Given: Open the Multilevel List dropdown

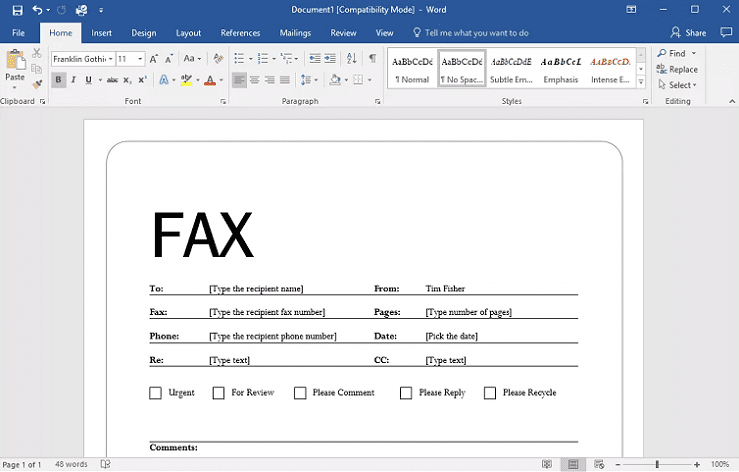Looking at the screenshot, I should [x=296, y=59].
